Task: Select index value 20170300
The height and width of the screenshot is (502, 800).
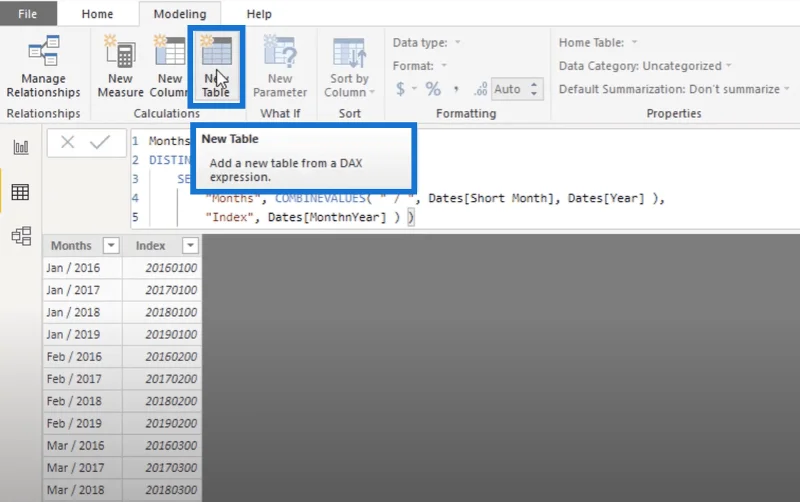Action: tap(162, 468)
